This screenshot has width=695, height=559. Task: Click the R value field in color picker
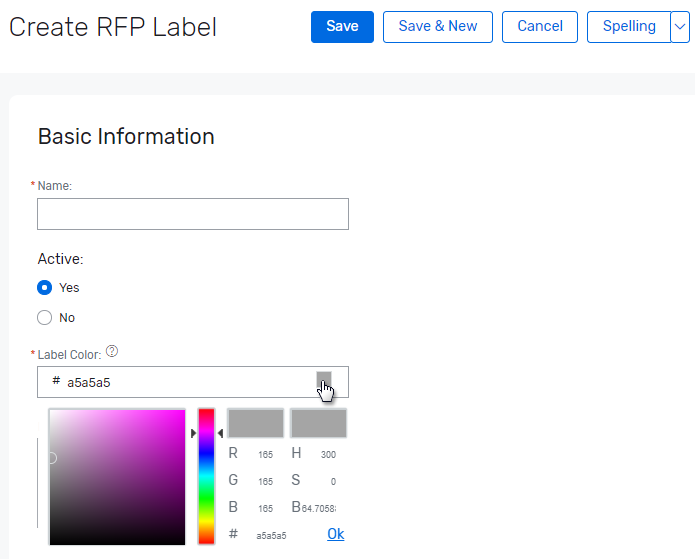click(265, 454)
